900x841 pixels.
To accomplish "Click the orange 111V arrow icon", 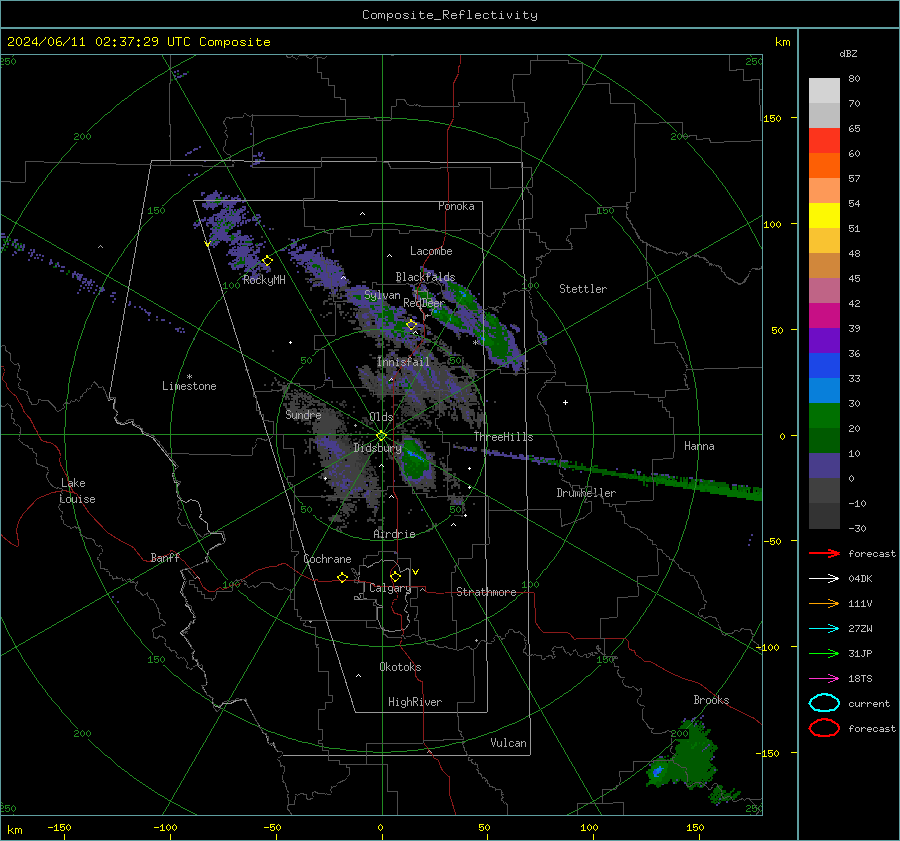I will [x=824, y=603].
